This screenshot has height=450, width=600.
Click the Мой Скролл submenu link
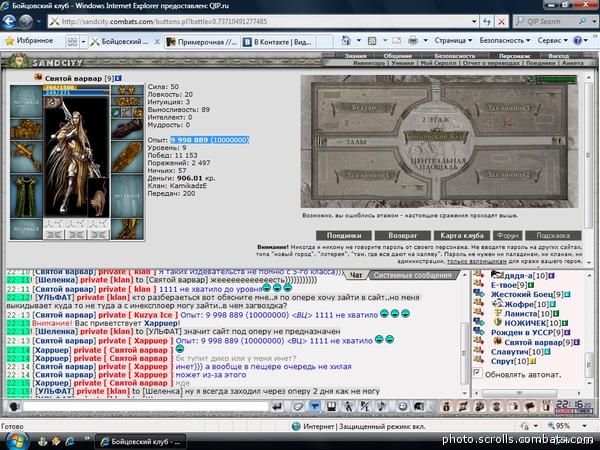[x=439, y=63]
